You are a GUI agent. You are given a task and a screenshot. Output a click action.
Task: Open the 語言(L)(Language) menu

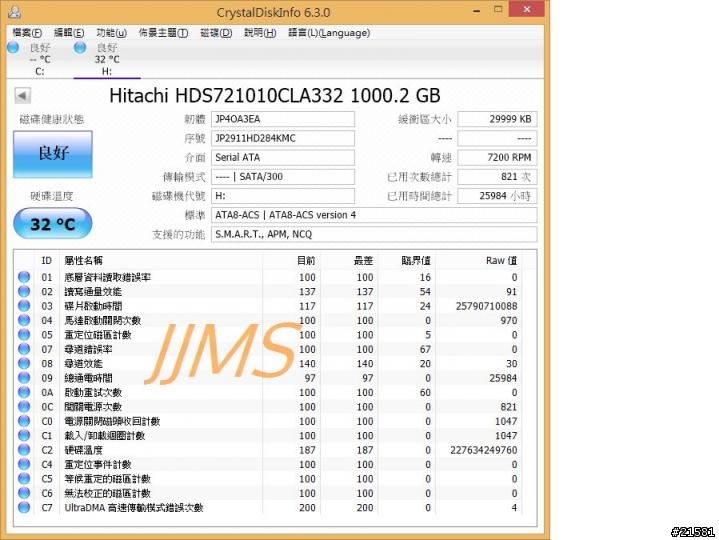click(x=329, y=33)
